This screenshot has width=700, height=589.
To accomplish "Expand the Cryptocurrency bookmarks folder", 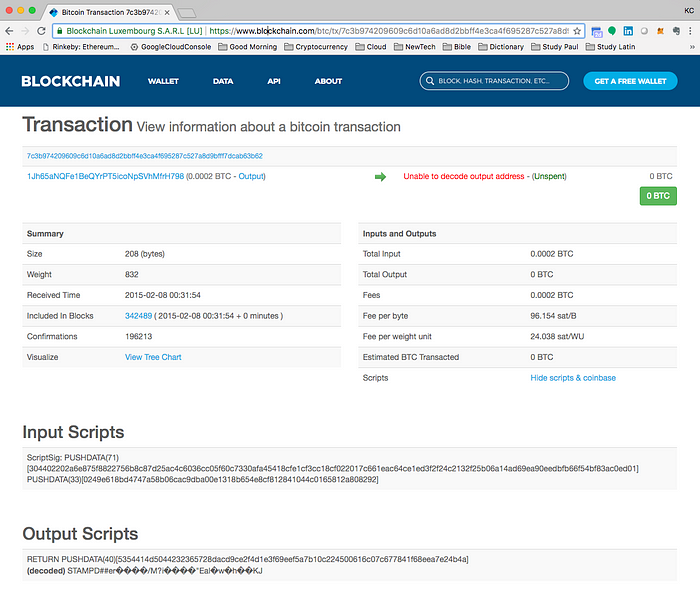I will 316,46.
